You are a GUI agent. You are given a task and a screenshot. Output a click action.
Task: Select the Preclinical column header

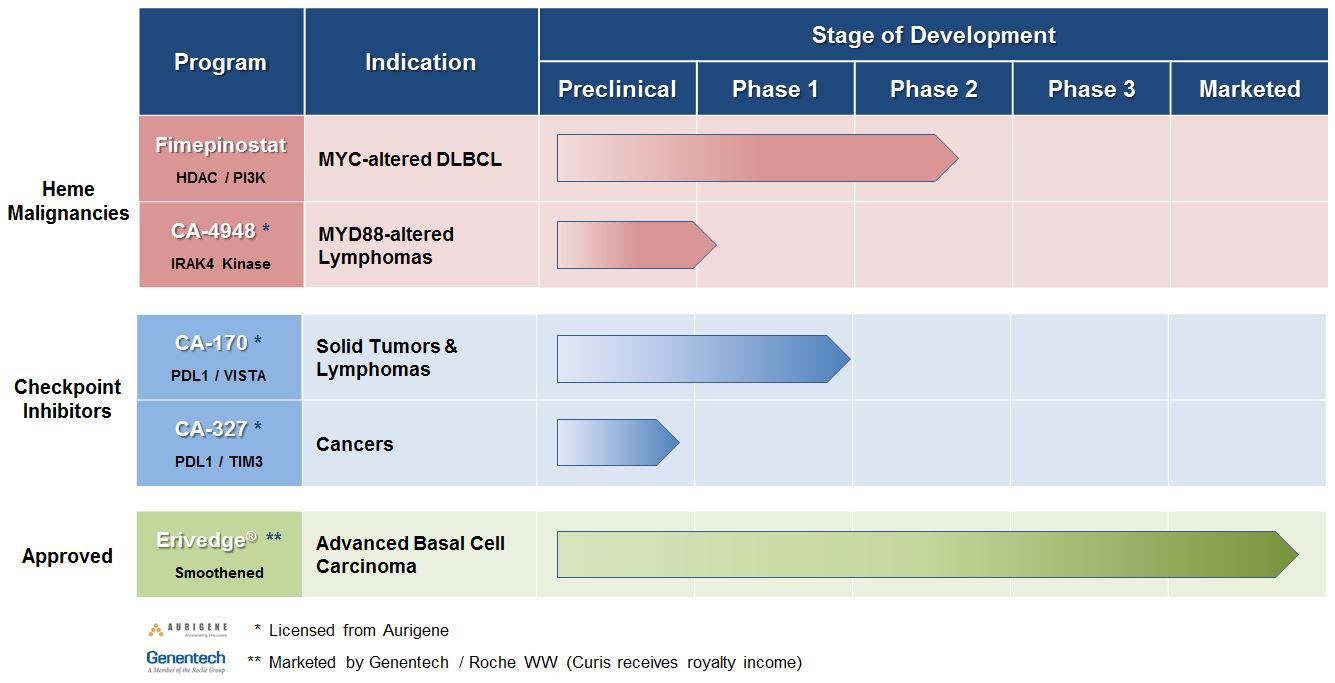(x=617, y=89)
